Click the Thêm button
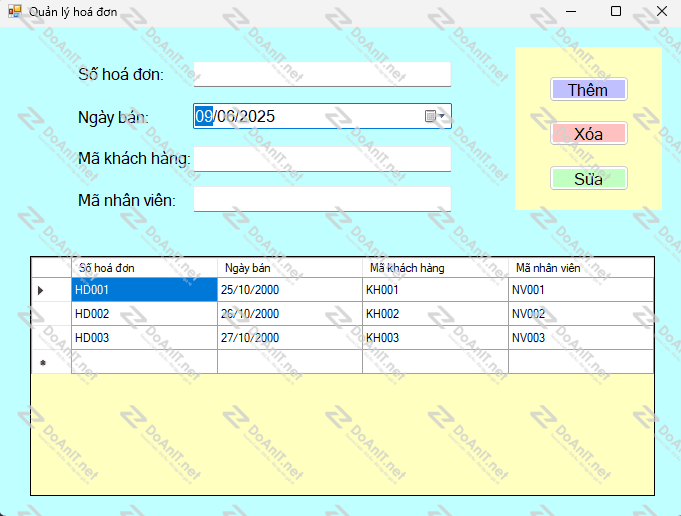The image size is (681, 516). point(588,90)
